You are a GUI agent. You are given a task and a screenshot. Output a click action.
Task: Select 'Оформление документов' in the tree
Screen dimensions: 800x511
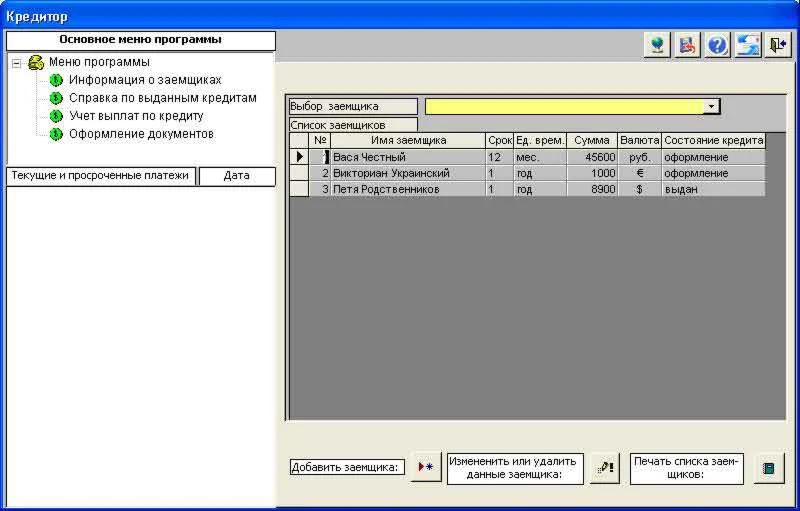(x=141, y=134)
